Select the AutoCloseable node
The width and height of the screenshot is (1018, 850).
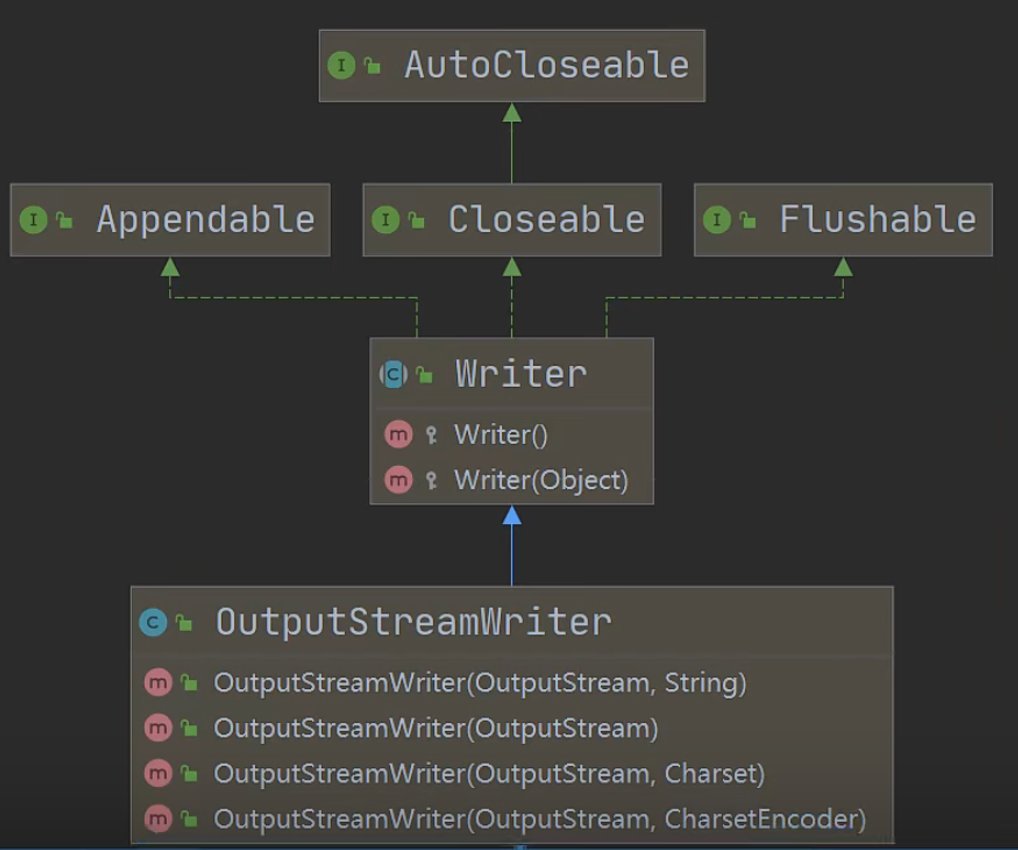coord(512,66)
